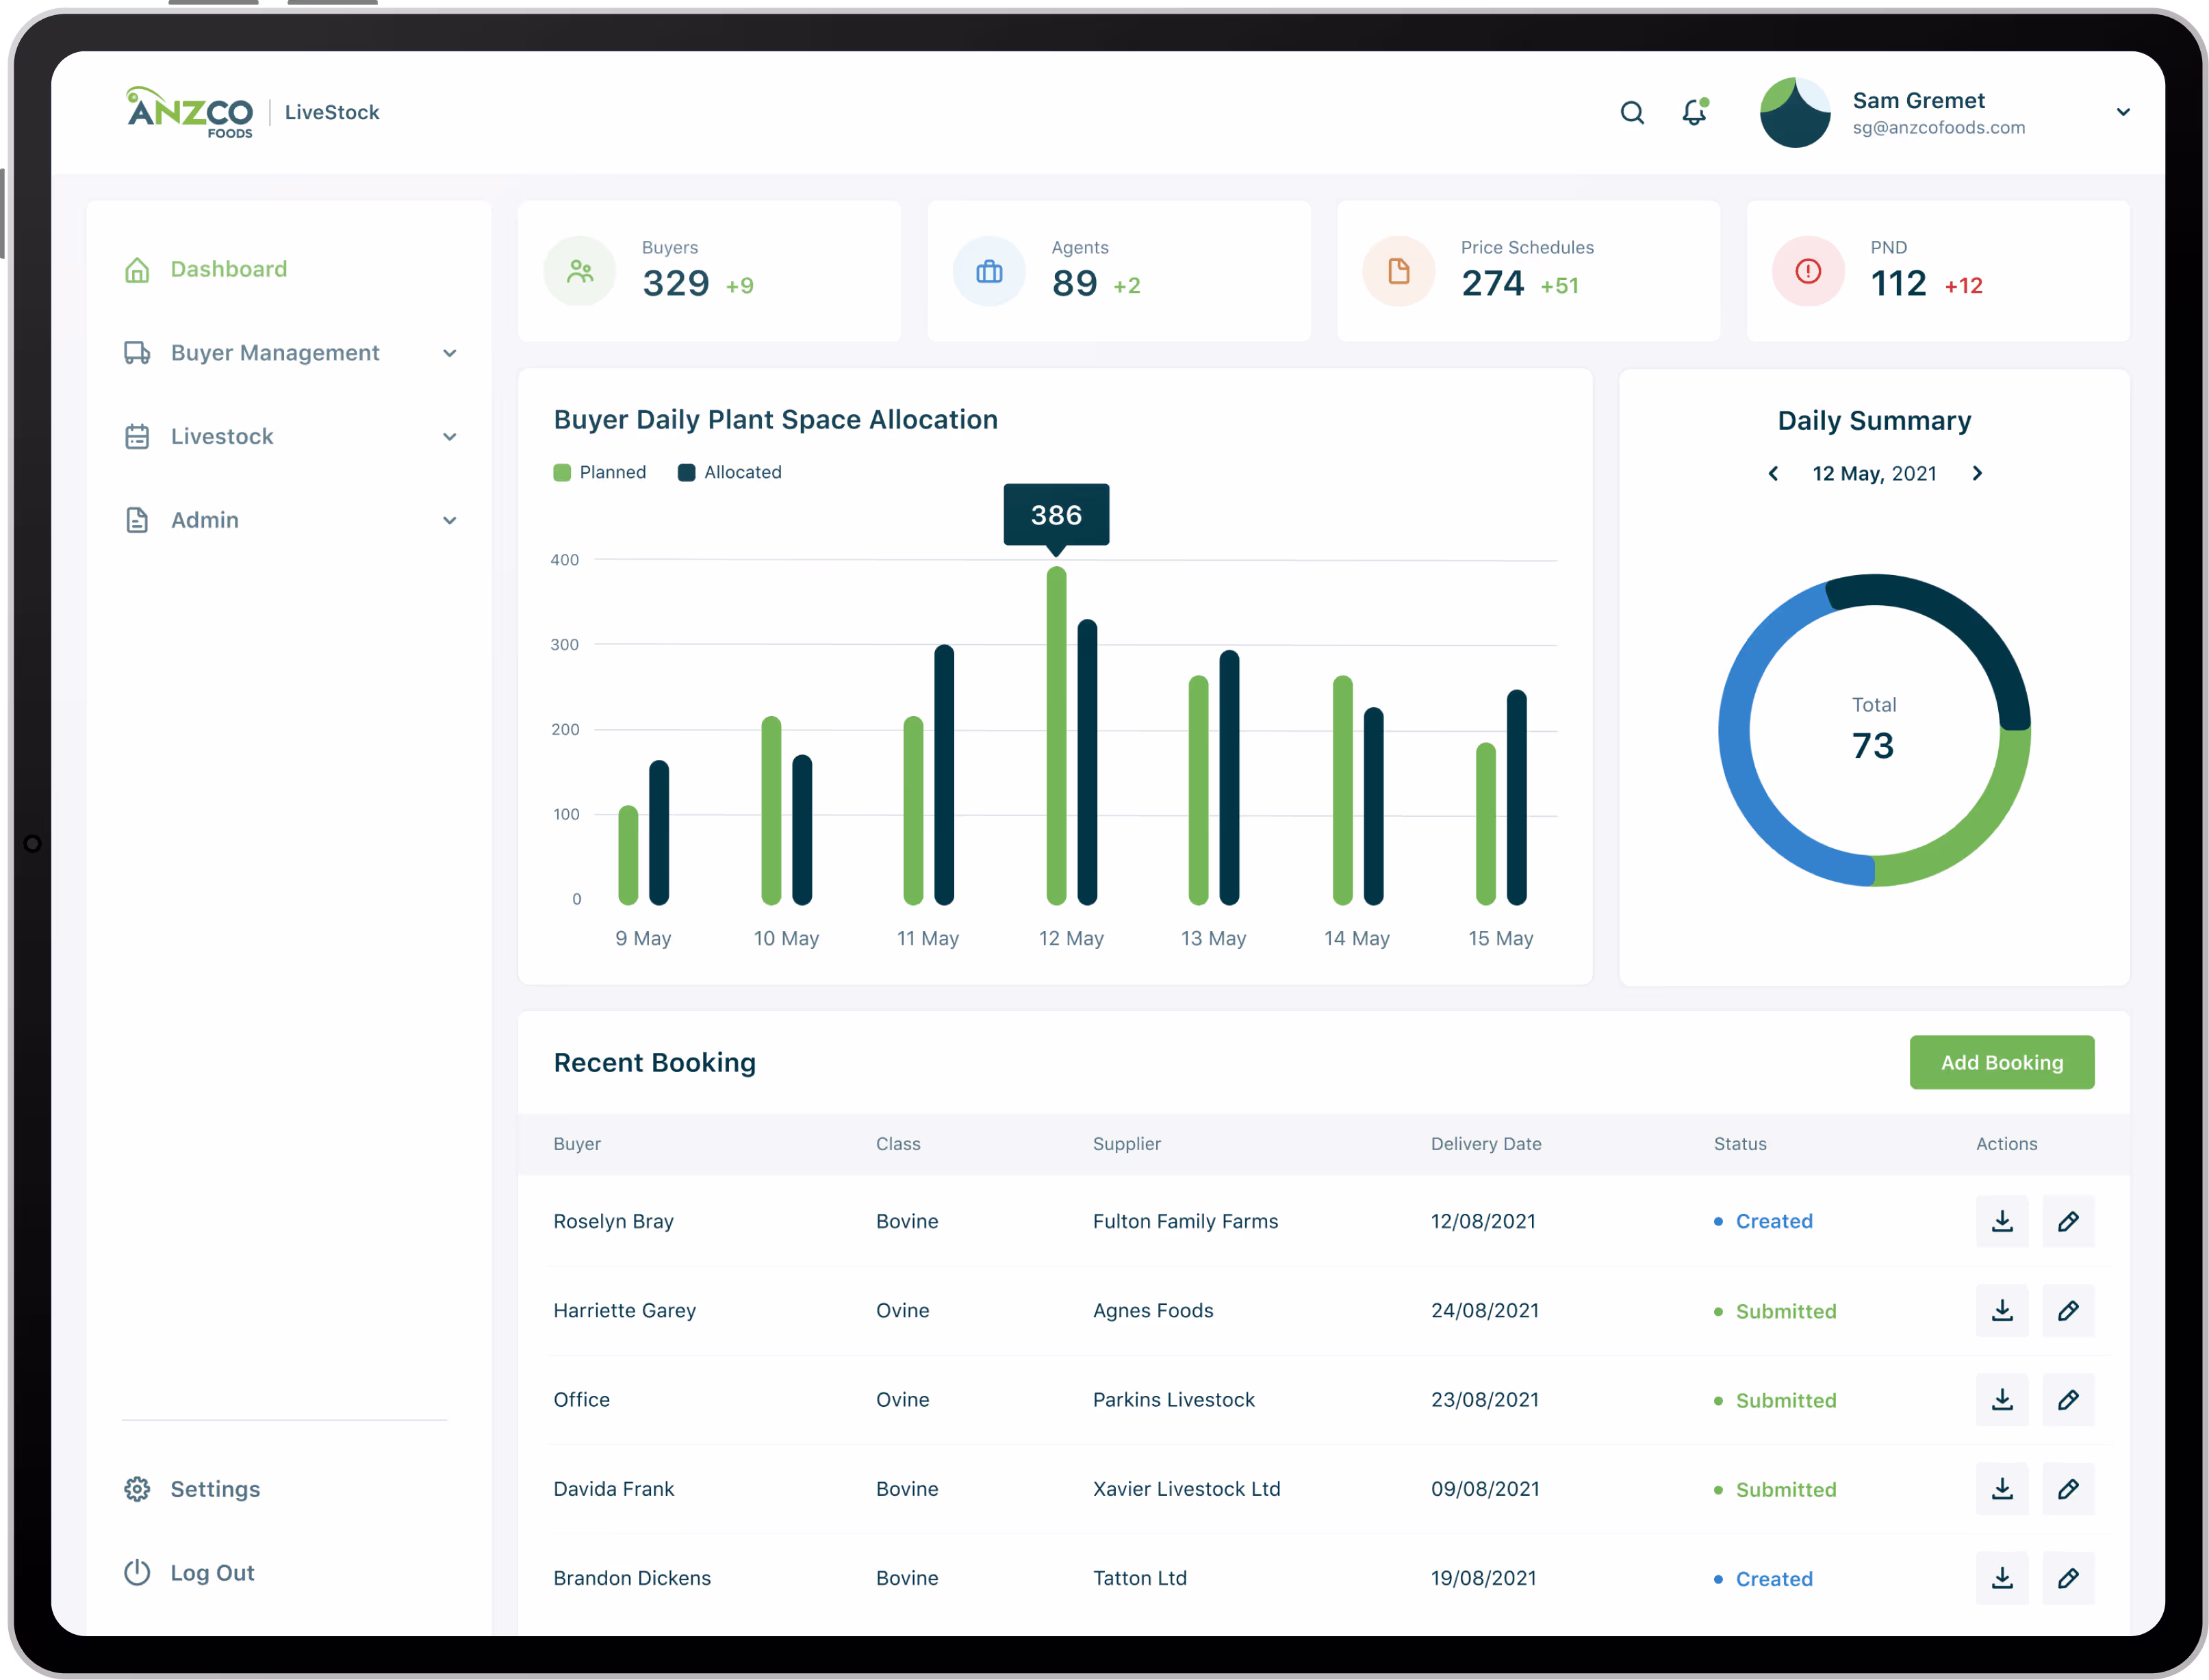Viewport: 2209px width, 1680px height.
Task: Open the search icon in the header
Action: pos(1631,112)
